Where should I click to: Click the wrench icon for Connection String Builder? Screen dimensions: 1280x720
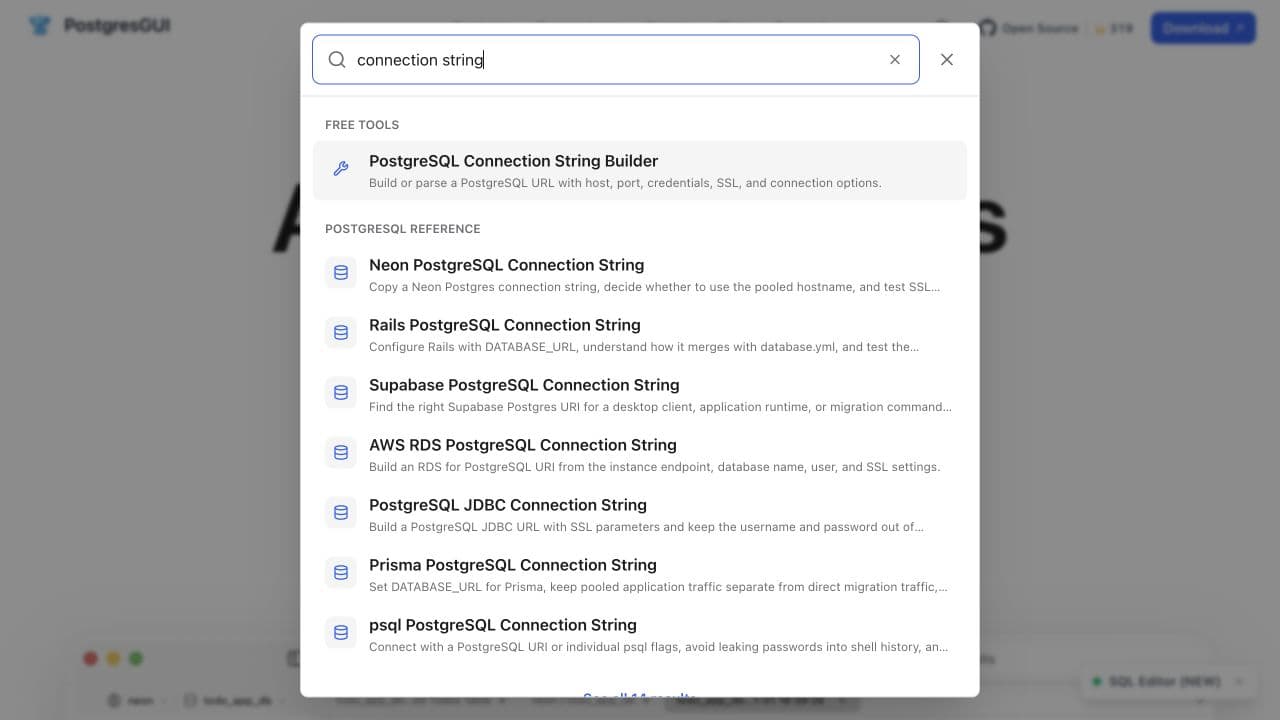point(341,169)
